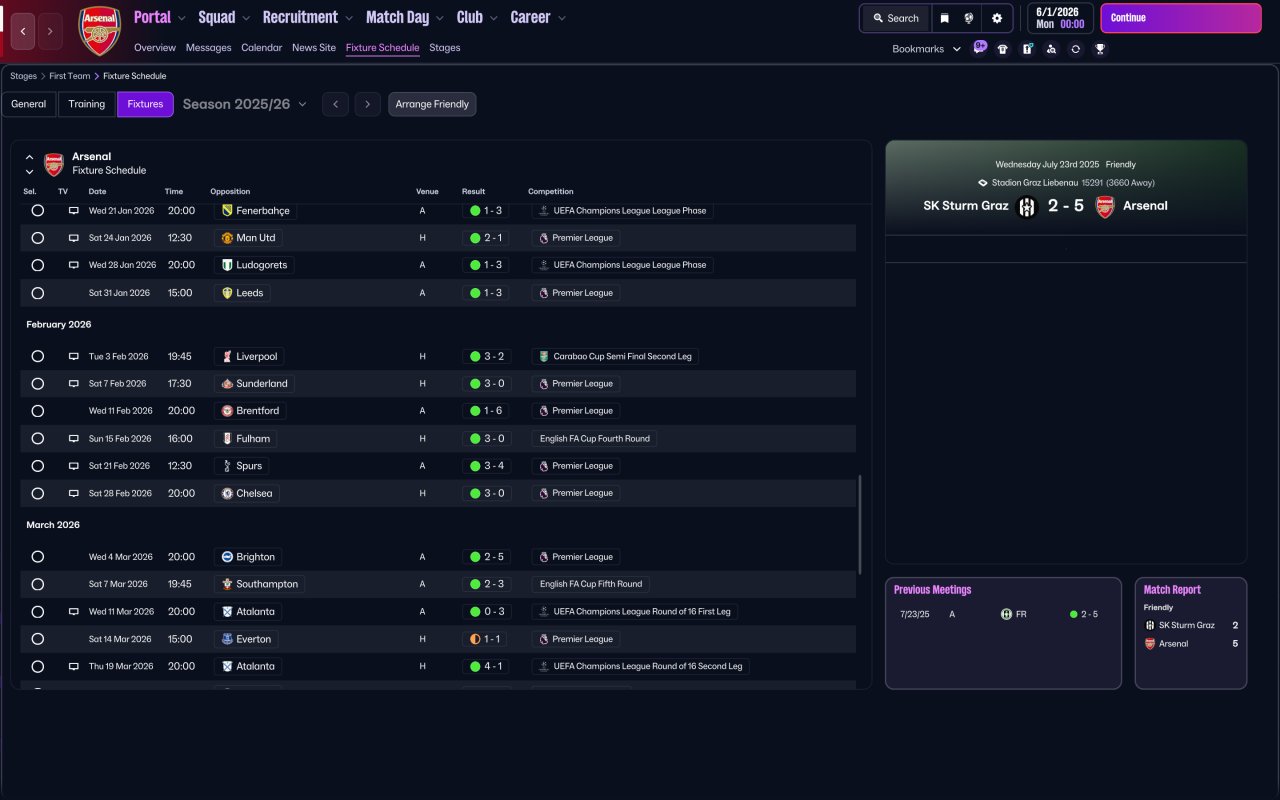Open the shirt icon shortcut
This screenshot has width=1280, height=800.
tap(1003, 49)
